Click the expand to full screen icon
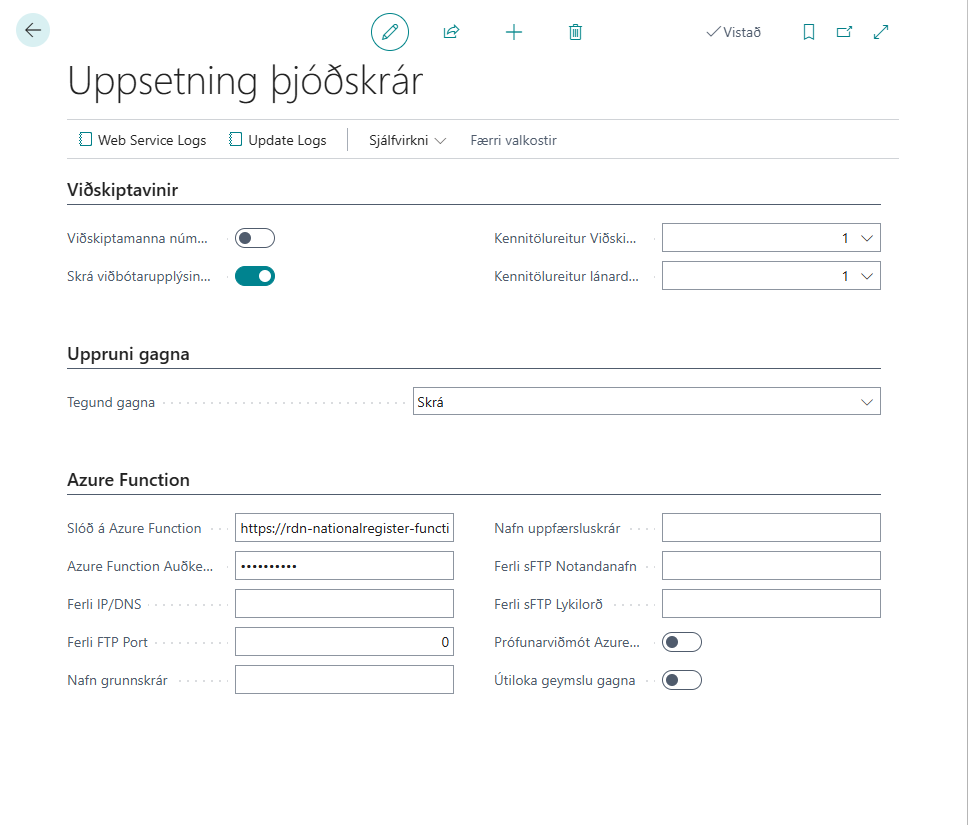The width and height of the screenshot is (968, 825). (x=881, y=32)
